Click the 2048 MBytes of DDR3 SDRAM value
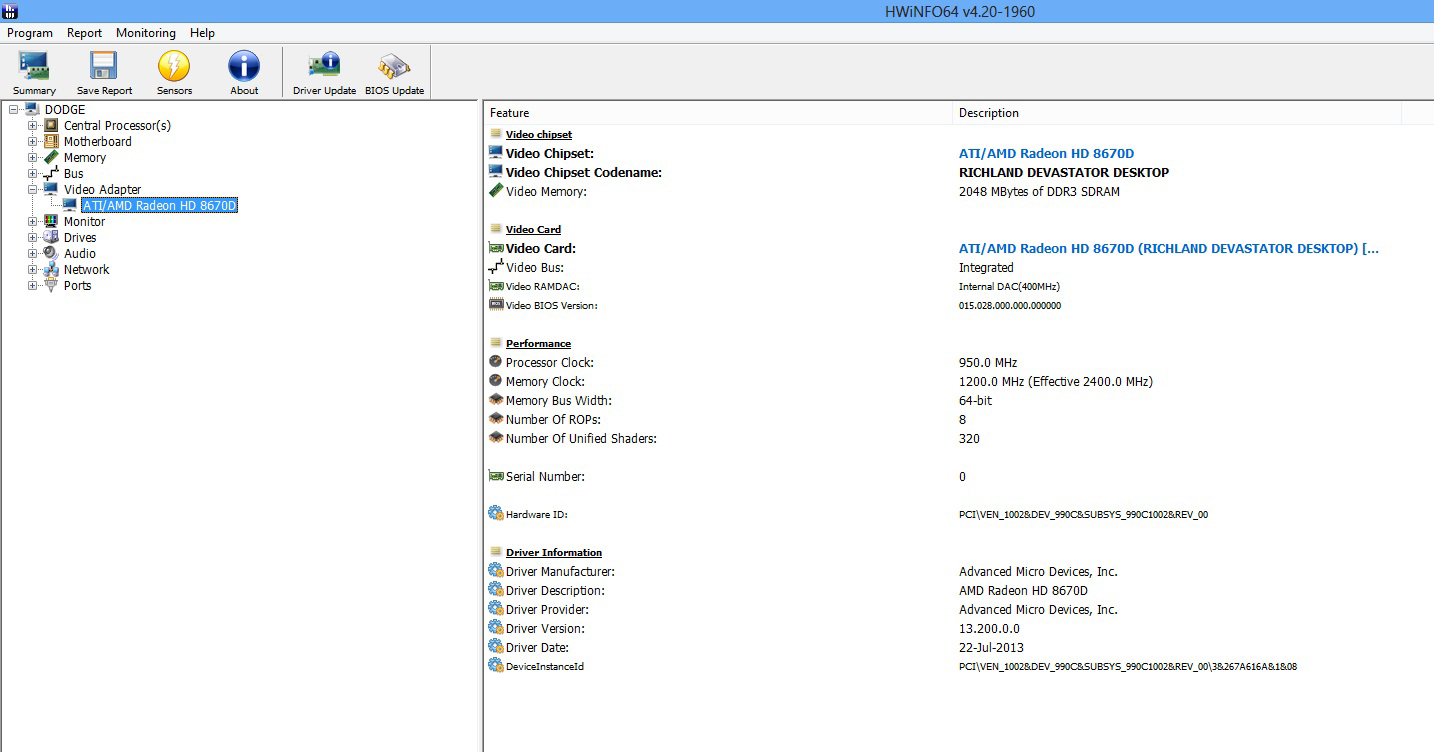This screenshot has width=1434, height=752. point(1039,191)
